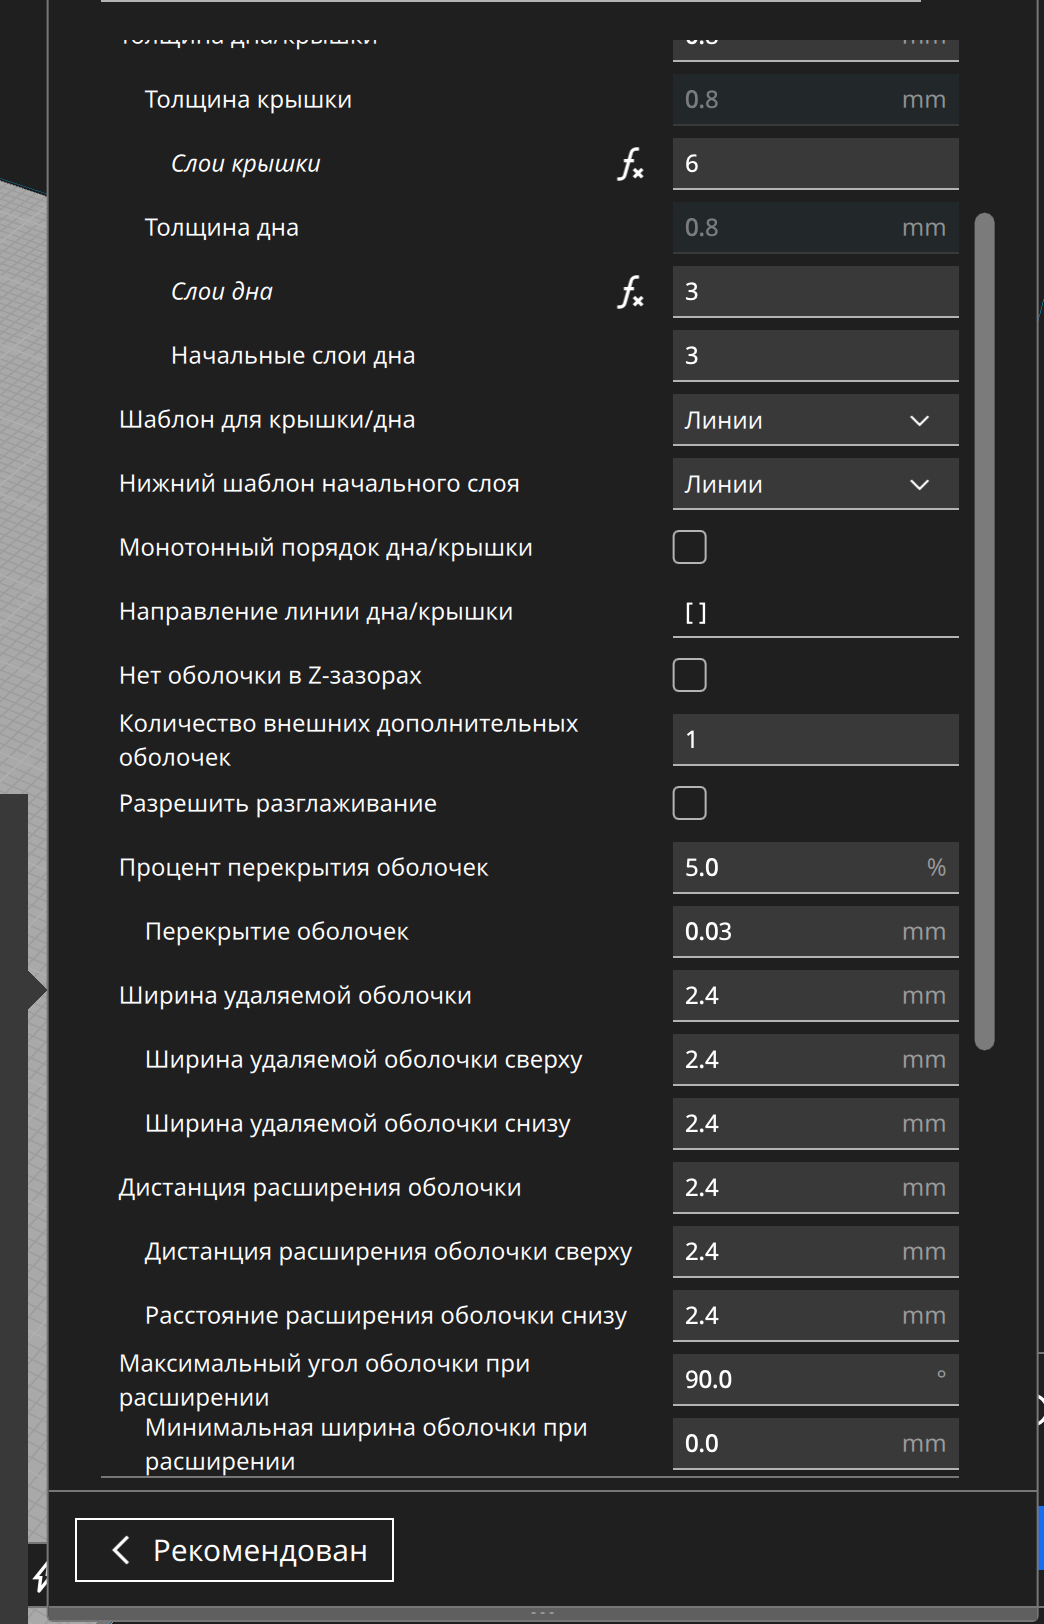Click the formula icon beside Слои крышки

click(x=631, y=164)
